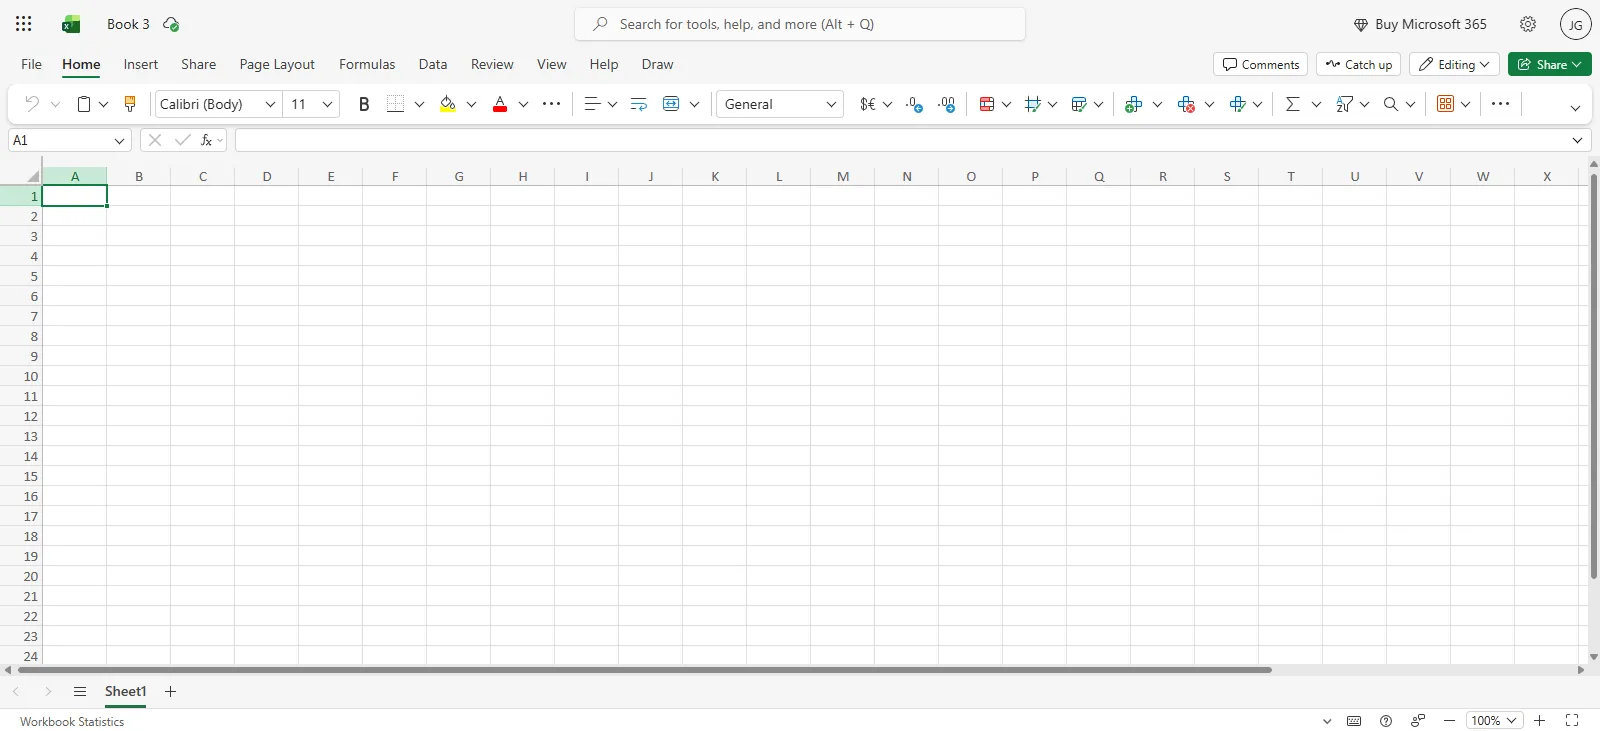Screen dimensions: 1600x731
Task: Click the Format Painter brush icon
Action: pyautogui.click(x=130, y=104)
